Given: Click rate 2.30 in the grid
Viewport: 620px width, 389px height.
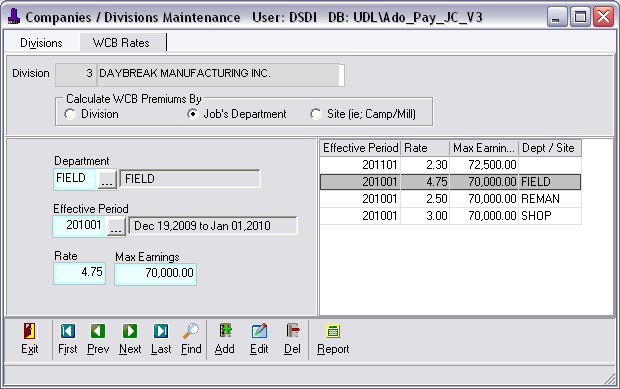Looking at the screenshot, I should pyautogui.click(x=425, y=164).
